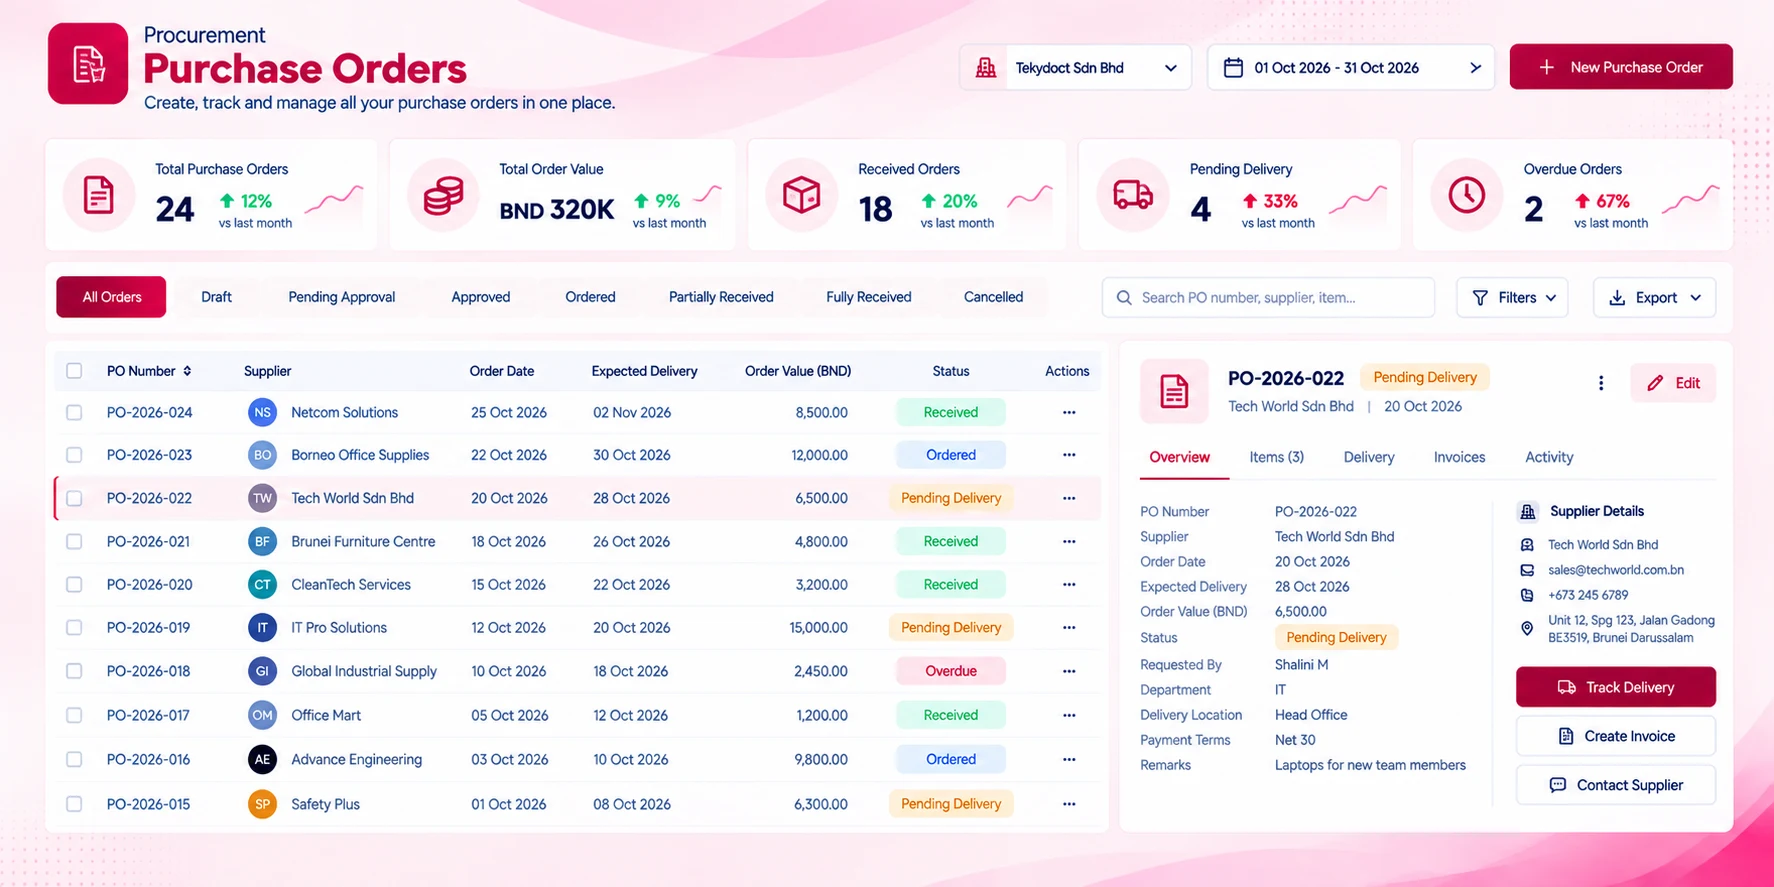Click the SP avatar for Safety Plus

click(262, 804)
